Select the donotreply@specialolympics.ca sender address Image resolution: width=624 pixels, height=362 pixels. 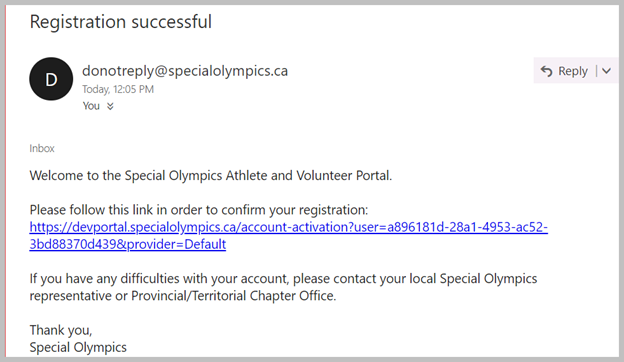(x=185, y=70)
